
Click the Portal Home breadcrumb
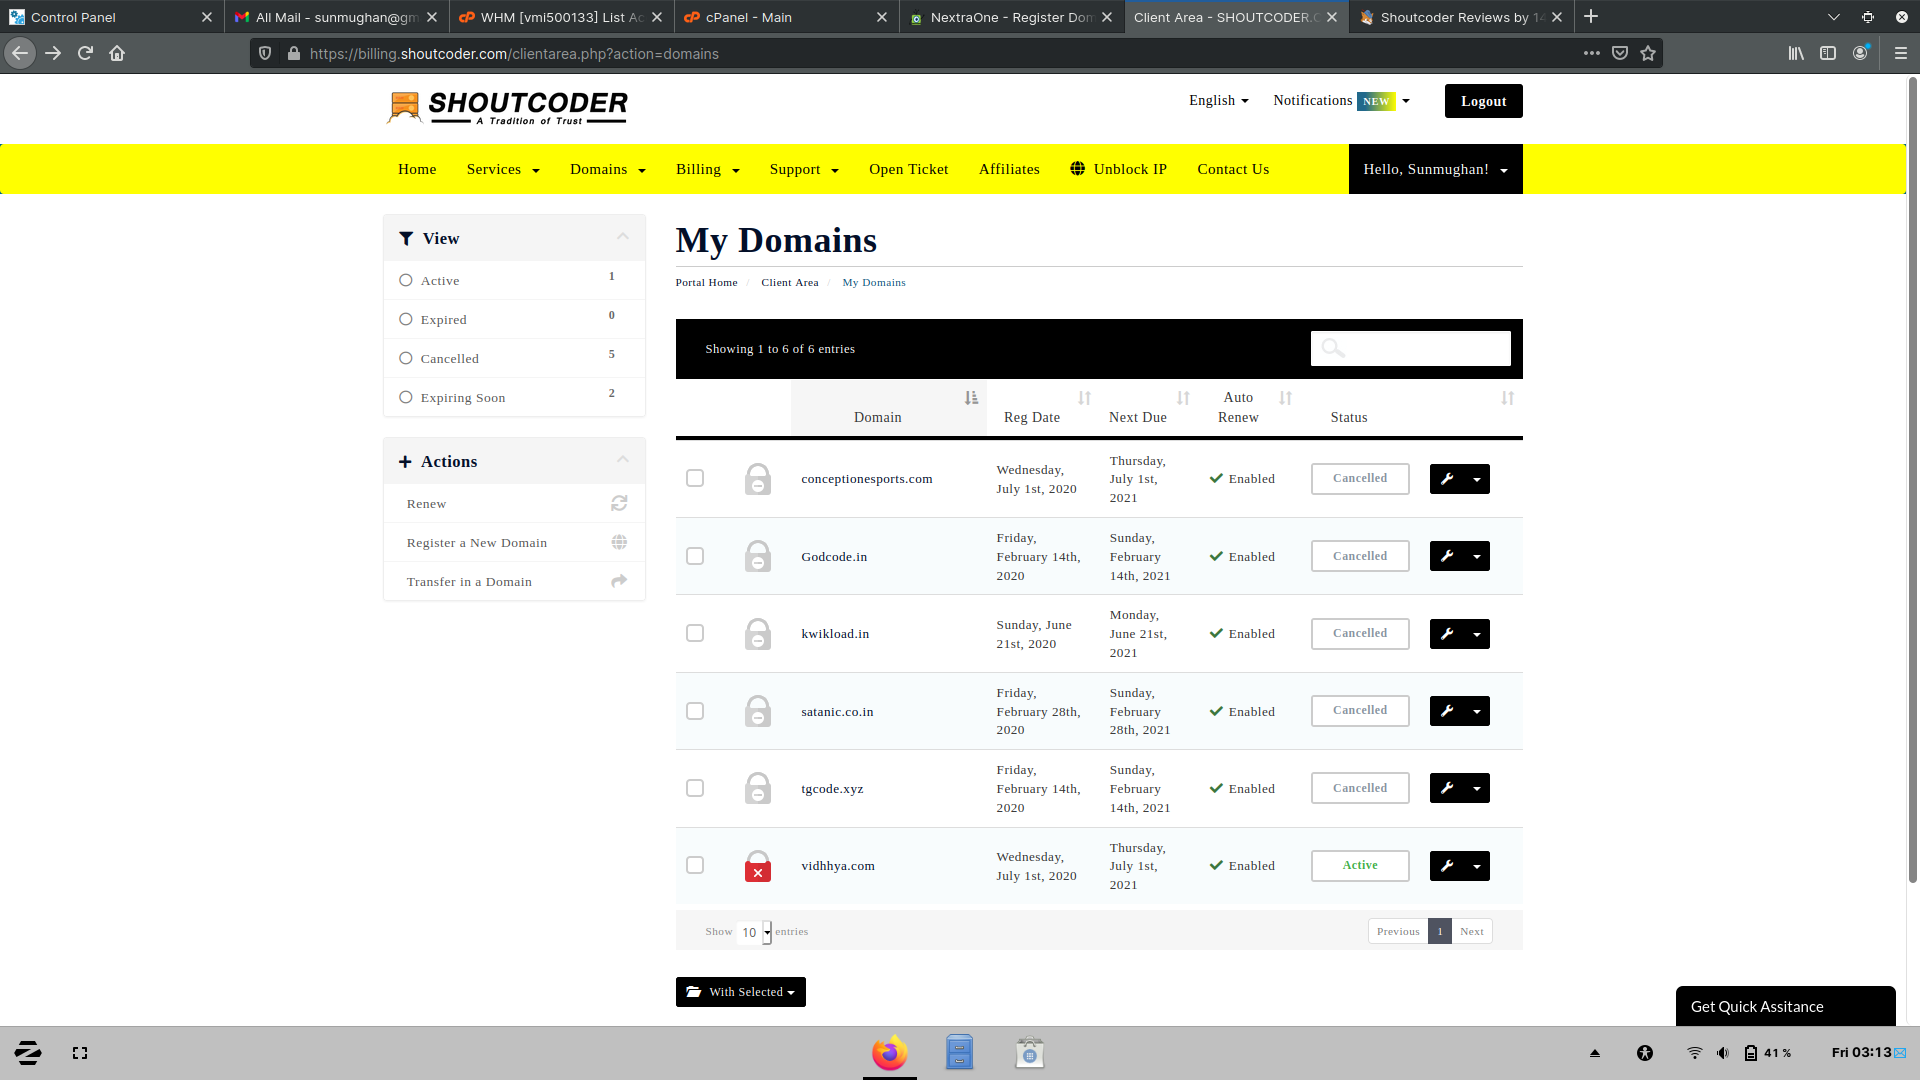click(x=706, y=282)
